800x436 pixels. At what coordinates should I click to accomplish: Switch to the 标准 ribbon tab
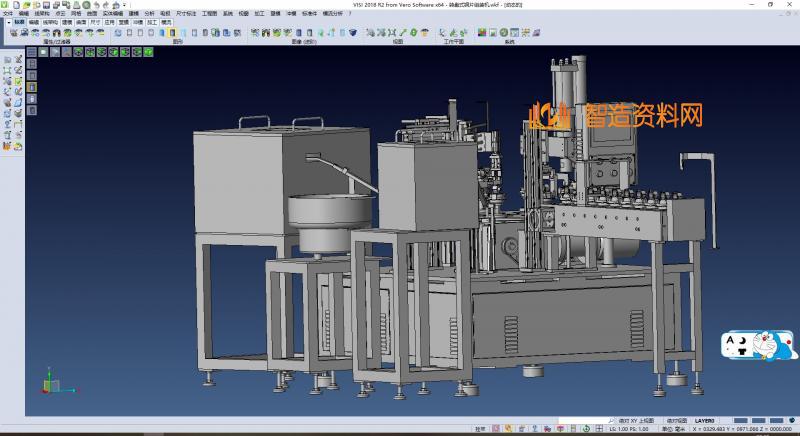[19, 21]
